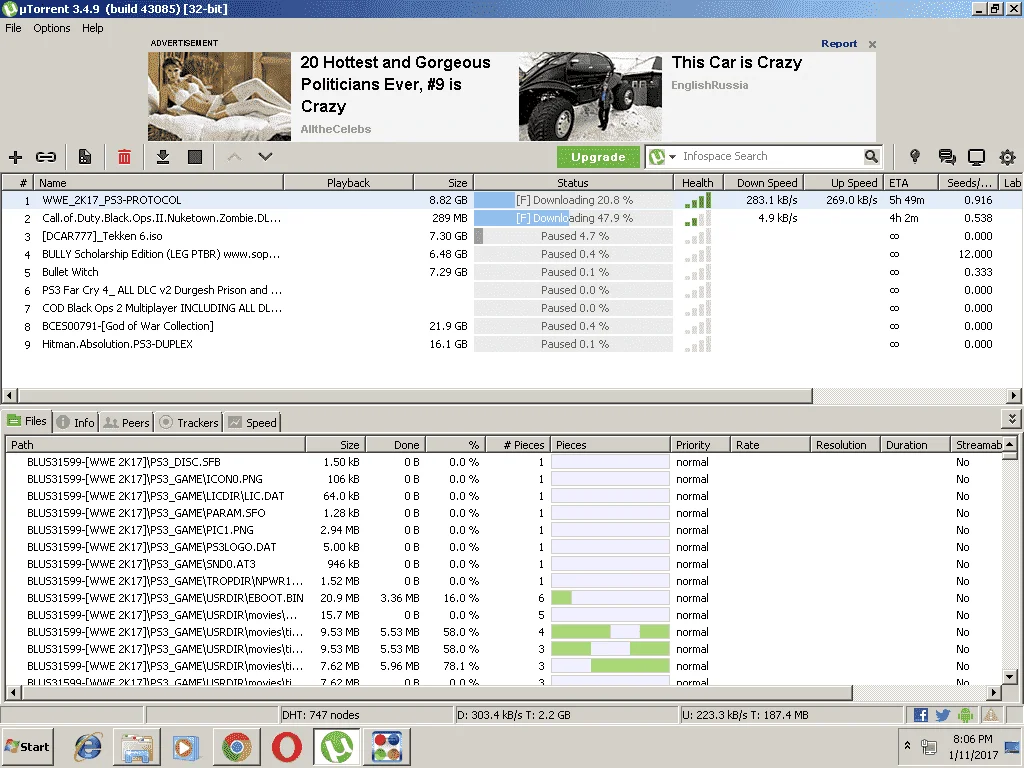
Task: Click the Twitter icon in status bar
Action: coord(942,715)
